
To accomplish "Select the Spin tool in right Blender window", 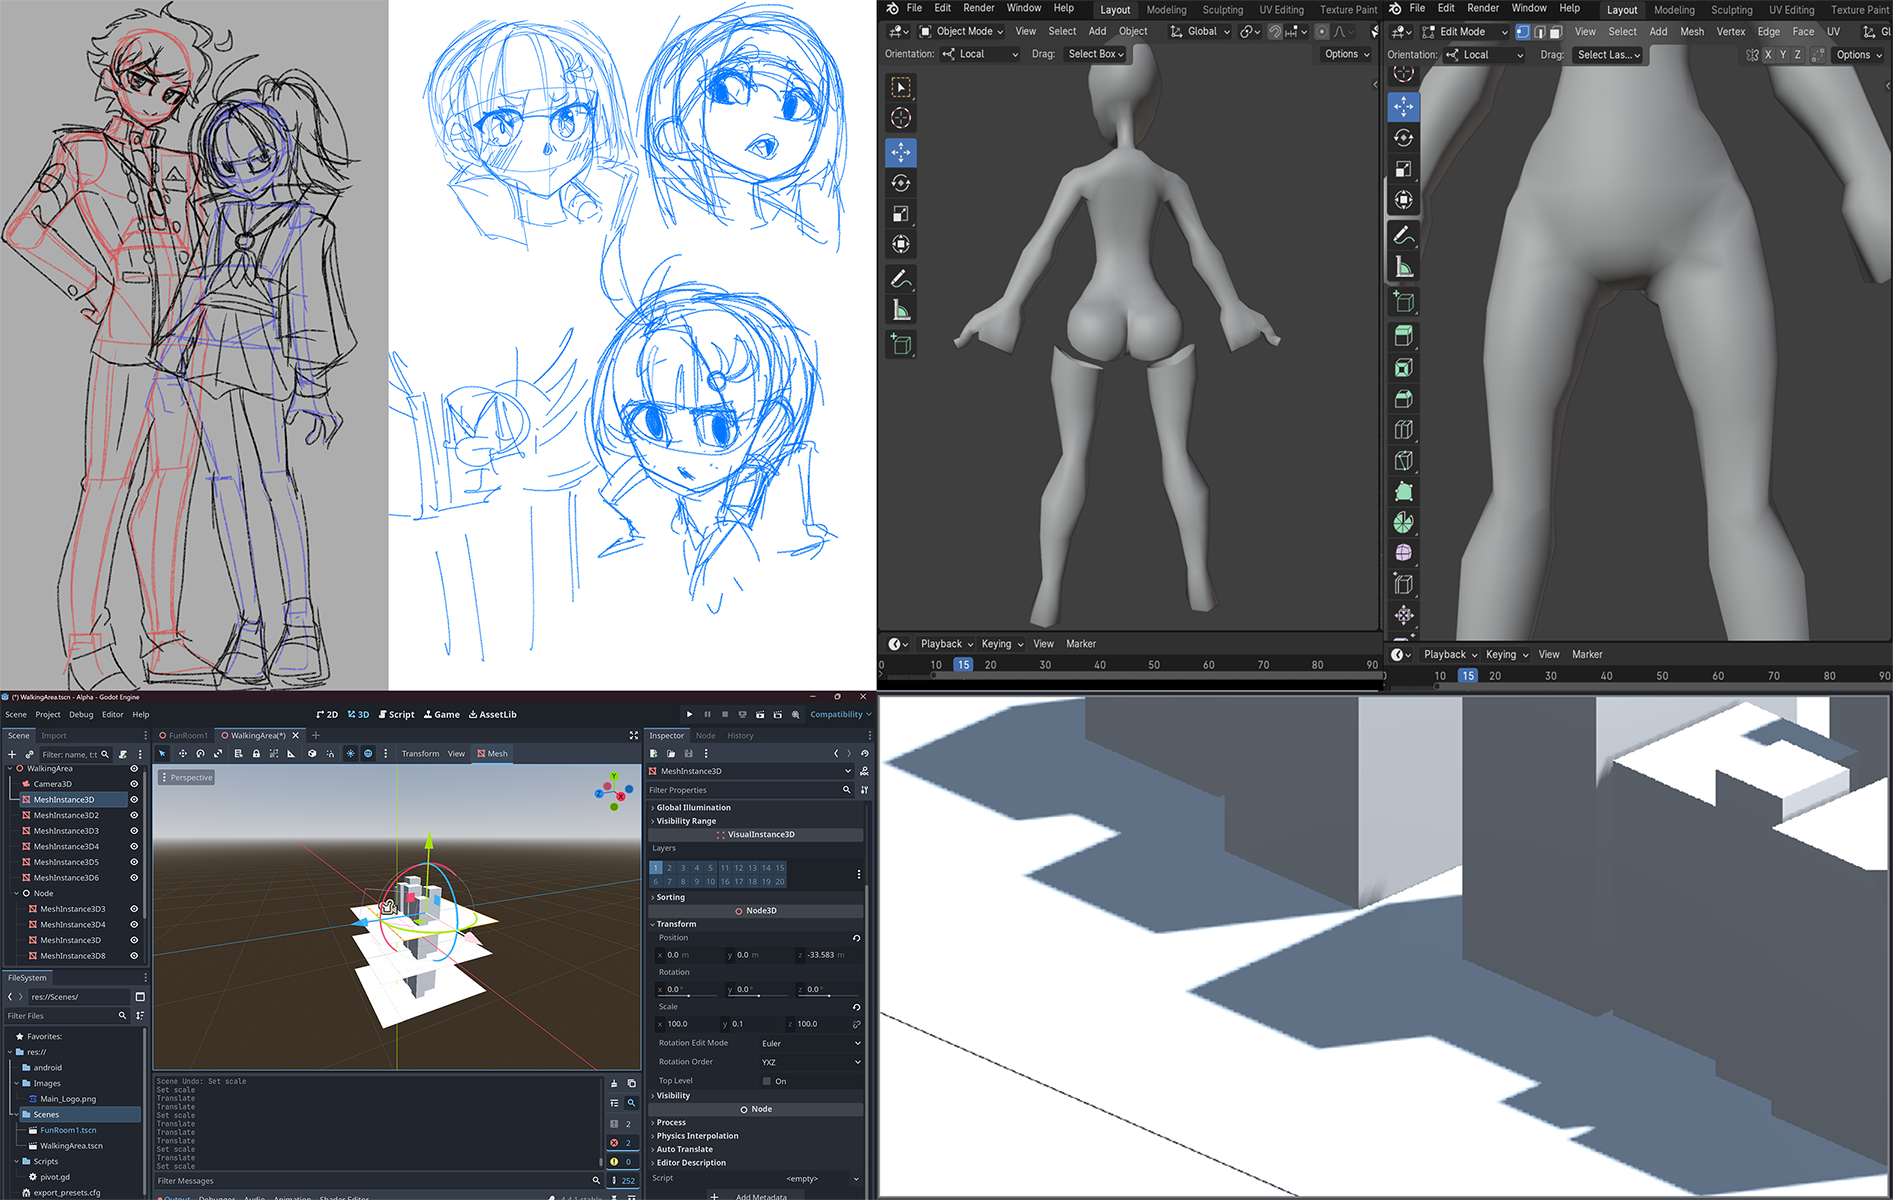I will pyautogui.click(x=1404, y=522).
